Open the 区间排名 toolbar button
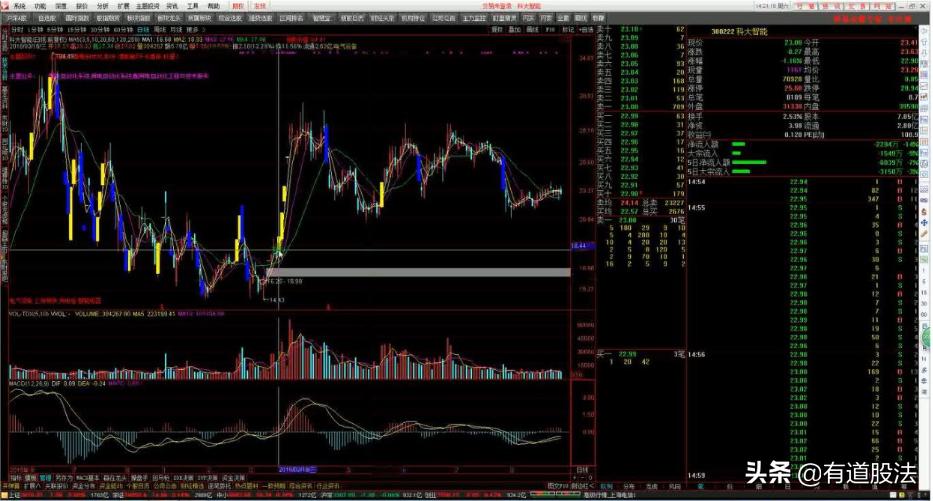933x501 pixels. (x=291, y=18)
